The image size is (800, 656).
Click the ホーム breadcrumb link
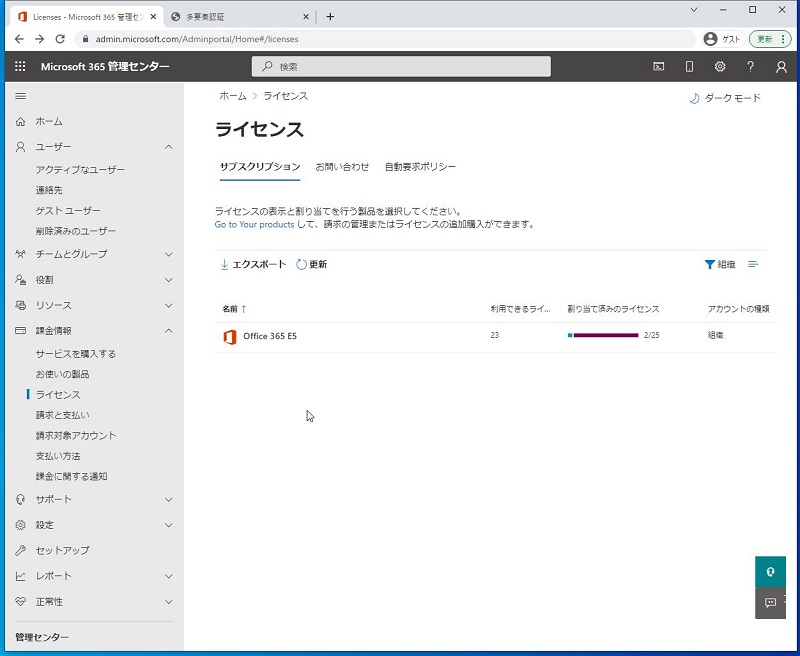[233, 96]
